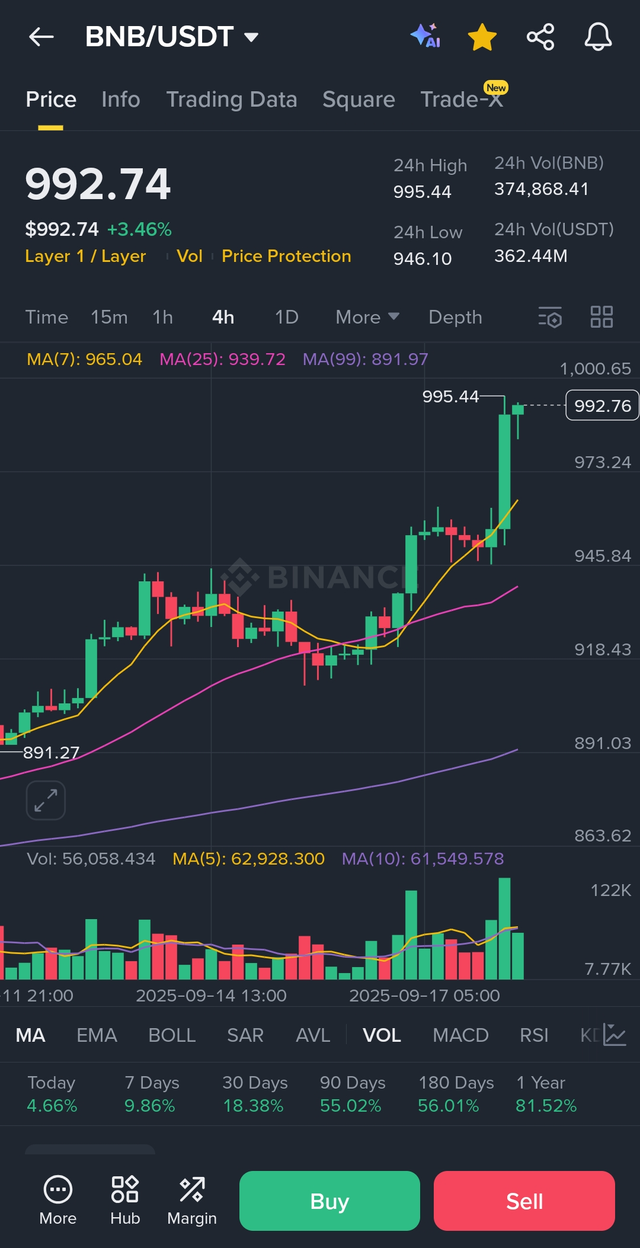The height and width of the screenshot is (1248, 640).
Task: Tap the 90 Days 55.02% performance
Action: click(x=353, y=1094)
